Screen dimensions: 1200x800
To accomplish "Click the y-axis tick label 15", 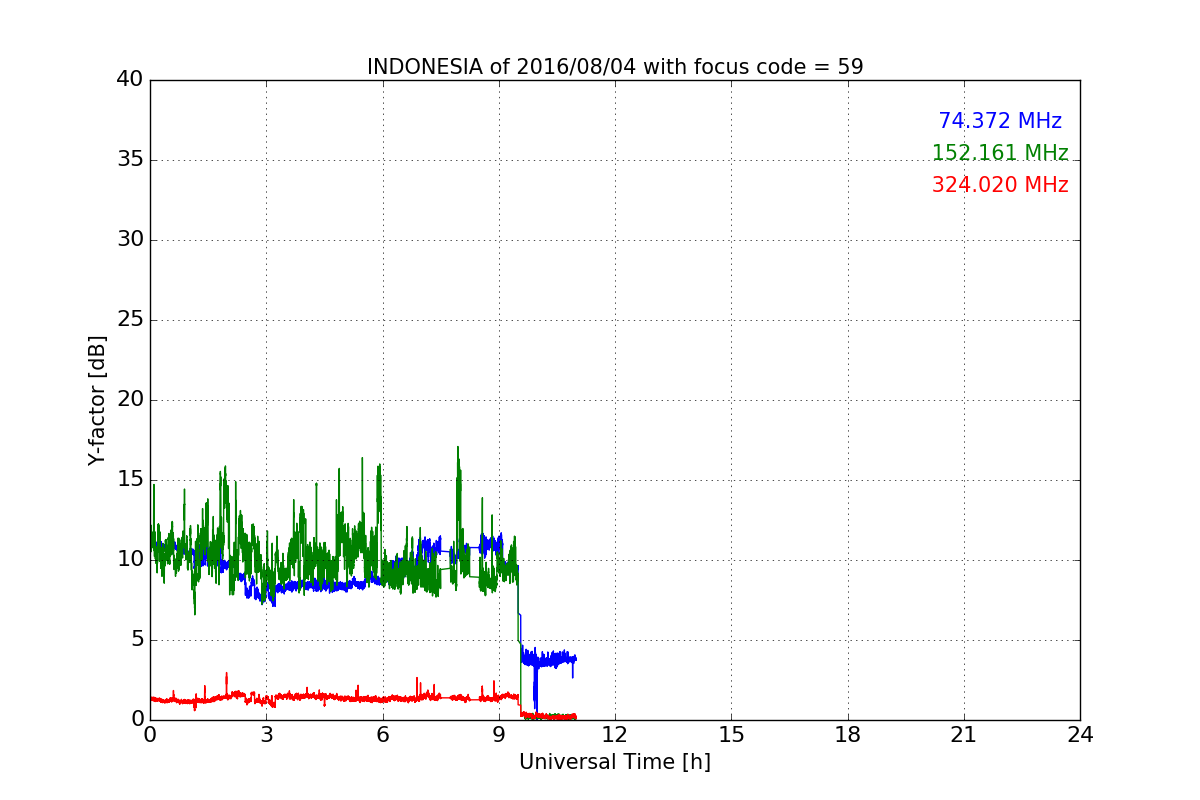I will (130, 479).
